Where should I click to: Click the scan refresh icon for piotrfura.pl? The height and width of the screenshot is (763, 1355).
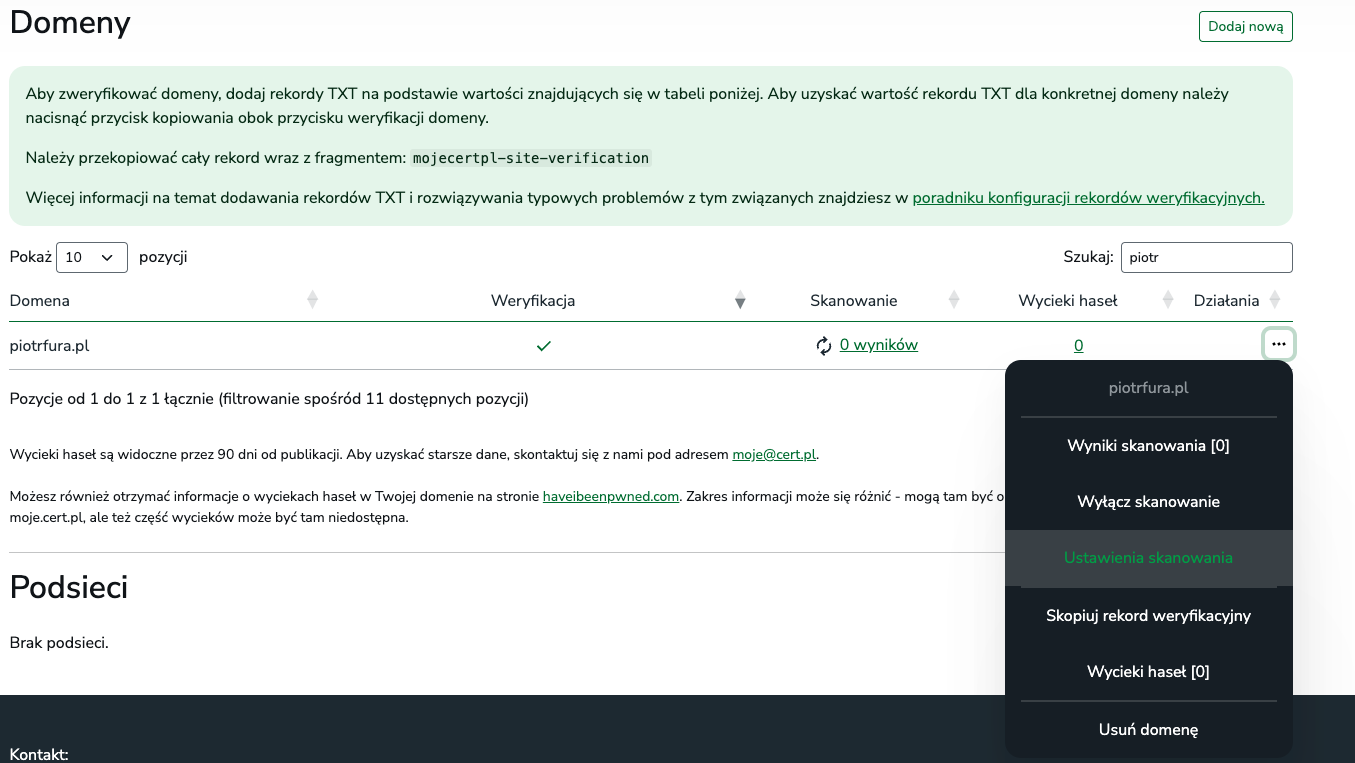point(824,346)
